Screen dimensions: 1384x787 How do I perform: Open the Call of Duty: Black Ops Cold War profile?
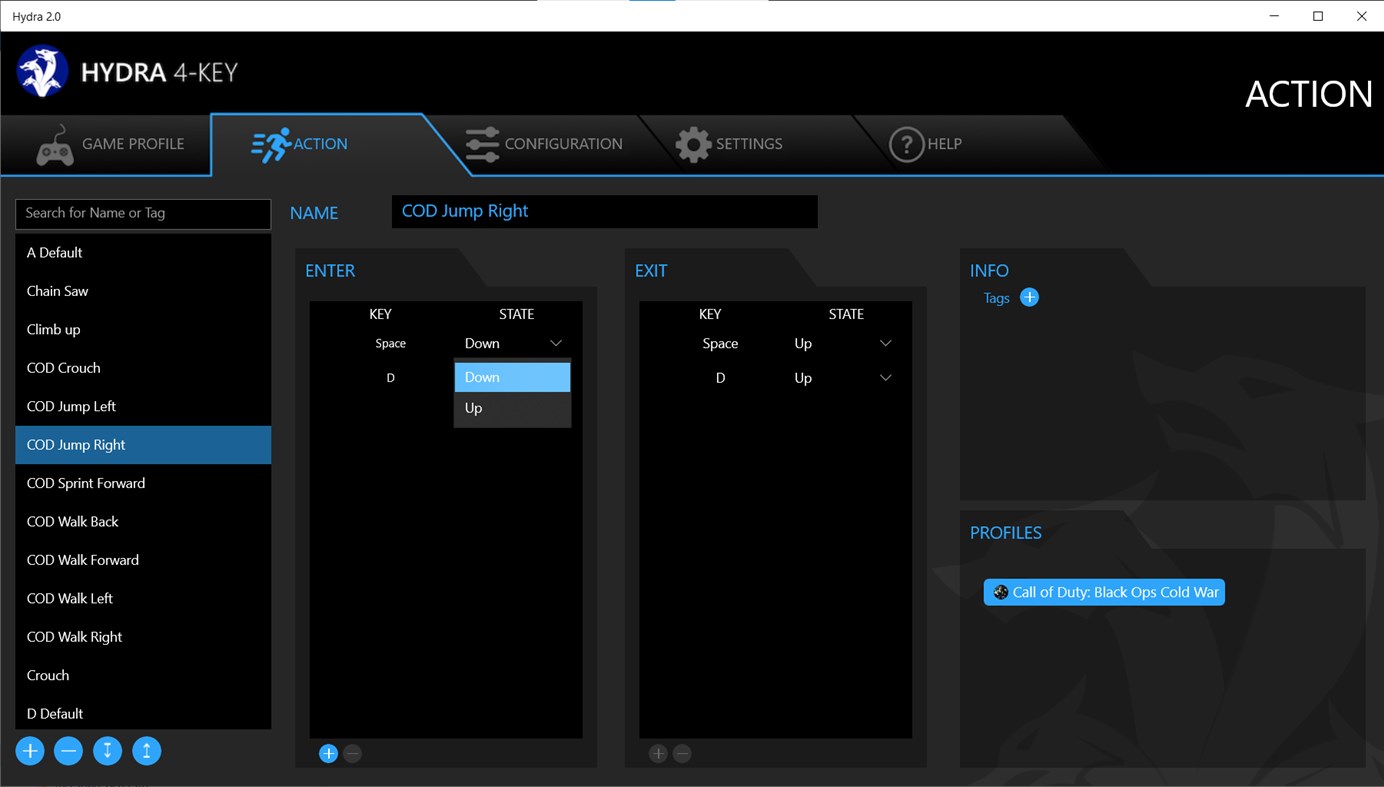click(x=1103, y=591)
